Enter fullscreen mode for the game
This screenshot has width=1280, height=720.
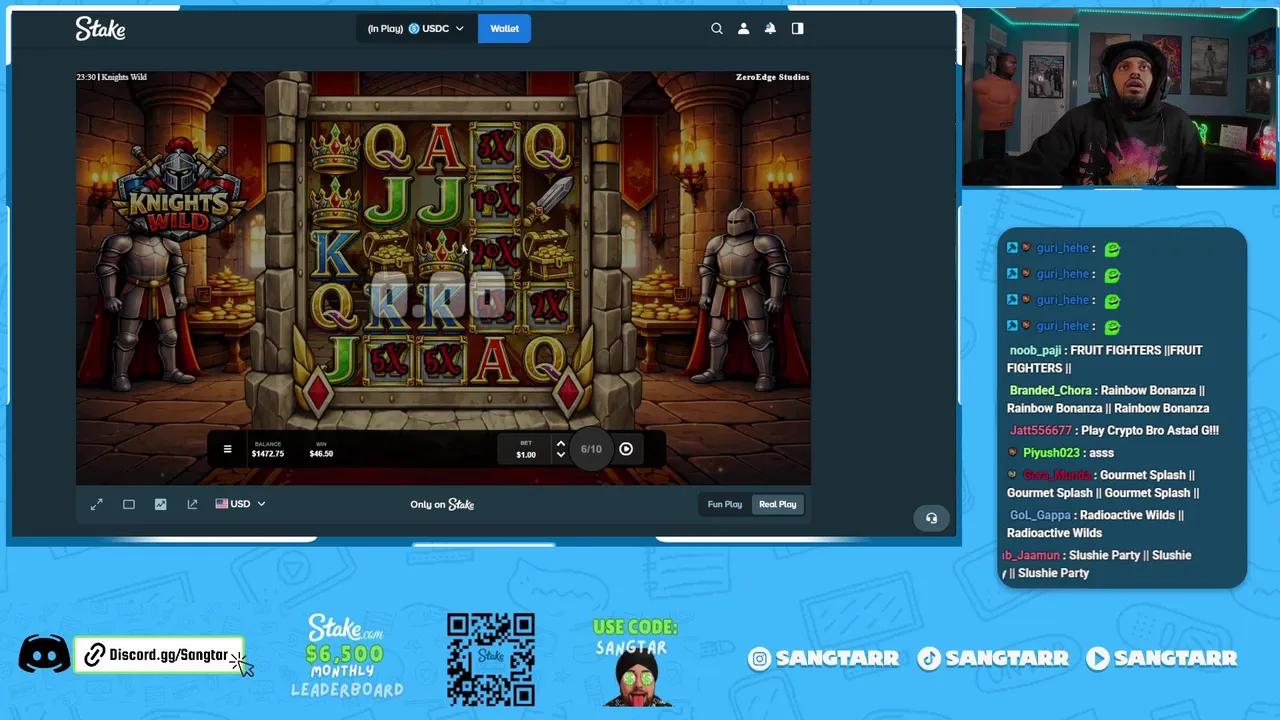[97, 504]
